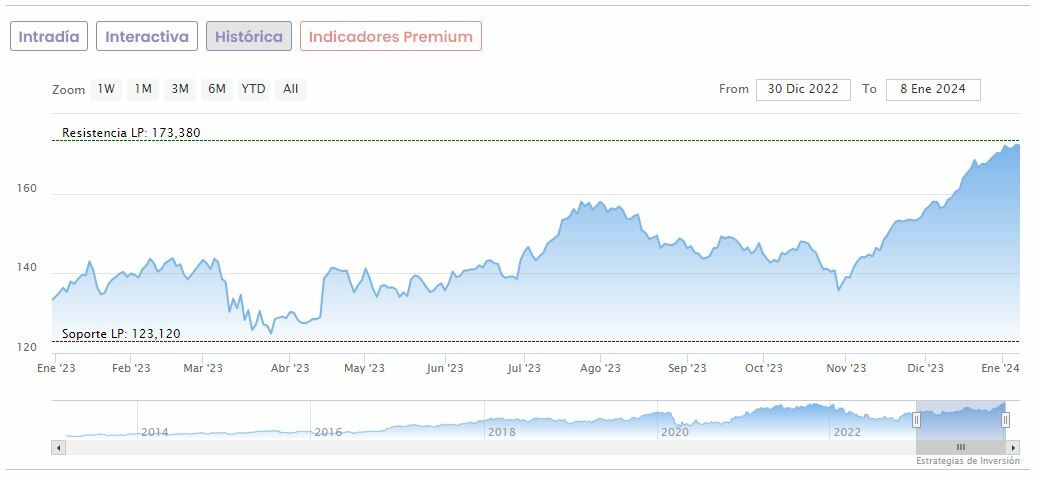Set zoom range to 1W

pyautogui.click(x=106, y=89)
